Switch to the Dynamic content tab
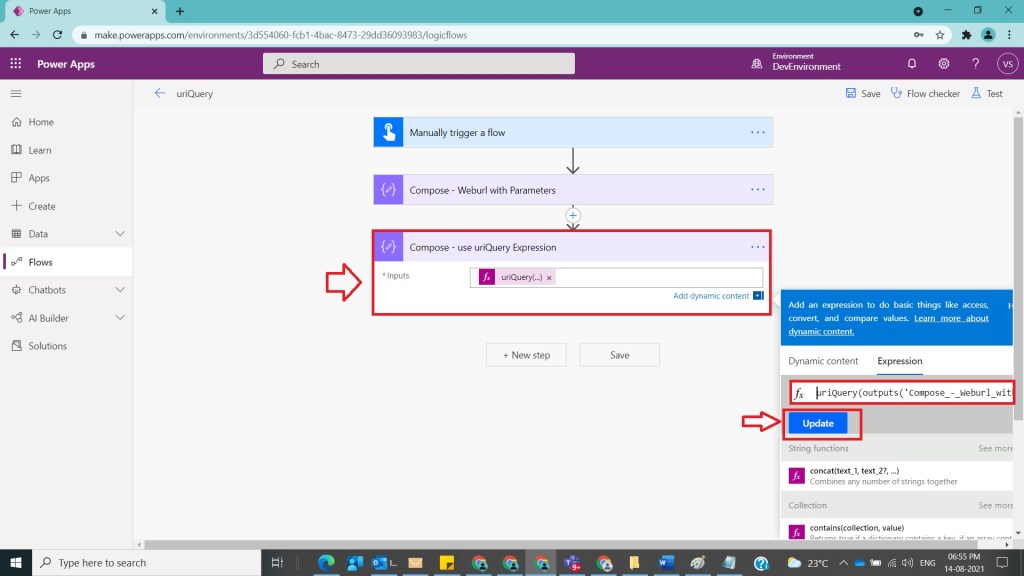The height and width of the screenshot is (576, 1024). (x=823, y=361)
